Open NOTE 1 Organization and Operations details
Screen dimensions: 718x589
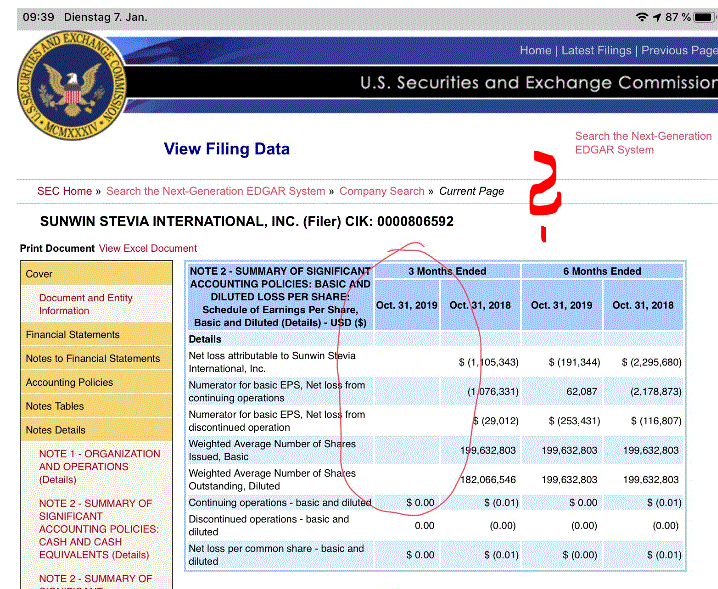[x=100, y=466]
